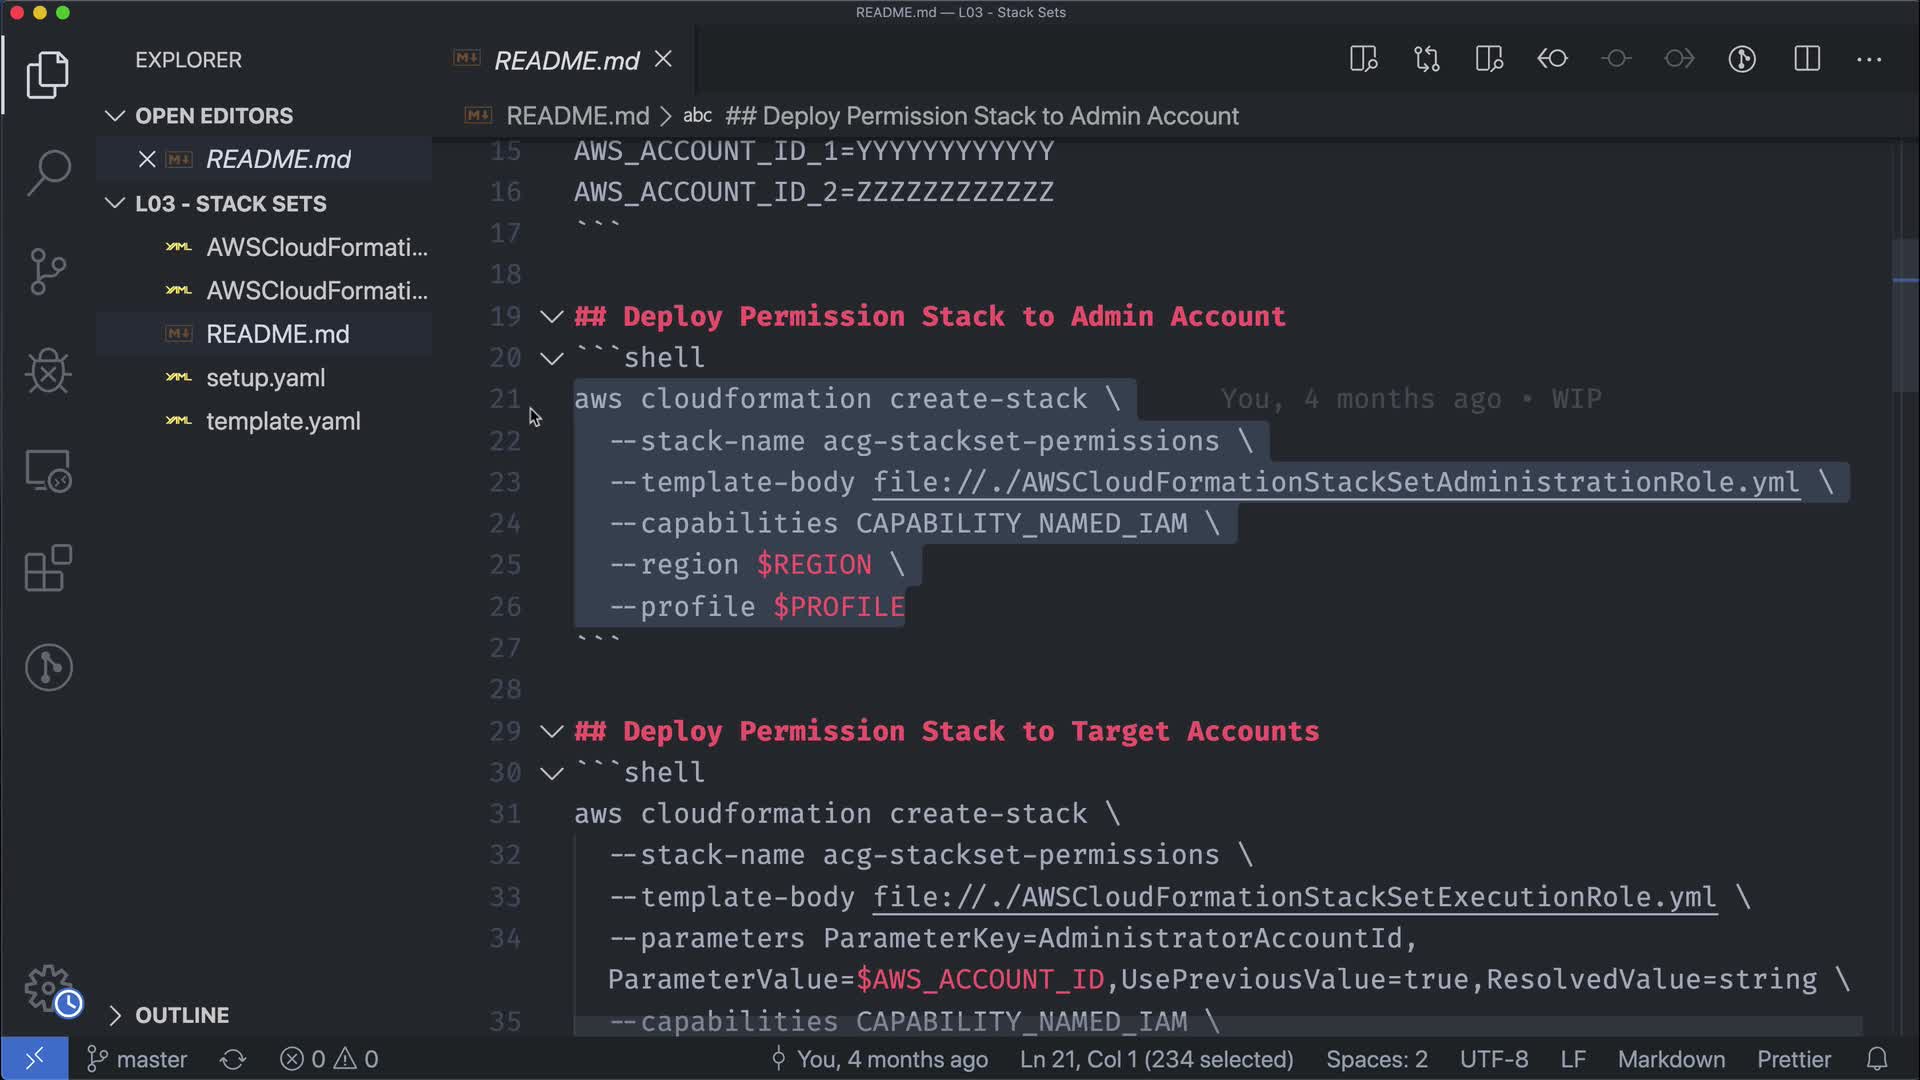Select the README.md editor tab
The height and width of the screenshot is (1080, 1920).
pyautogui.click(x=566, y=61)
